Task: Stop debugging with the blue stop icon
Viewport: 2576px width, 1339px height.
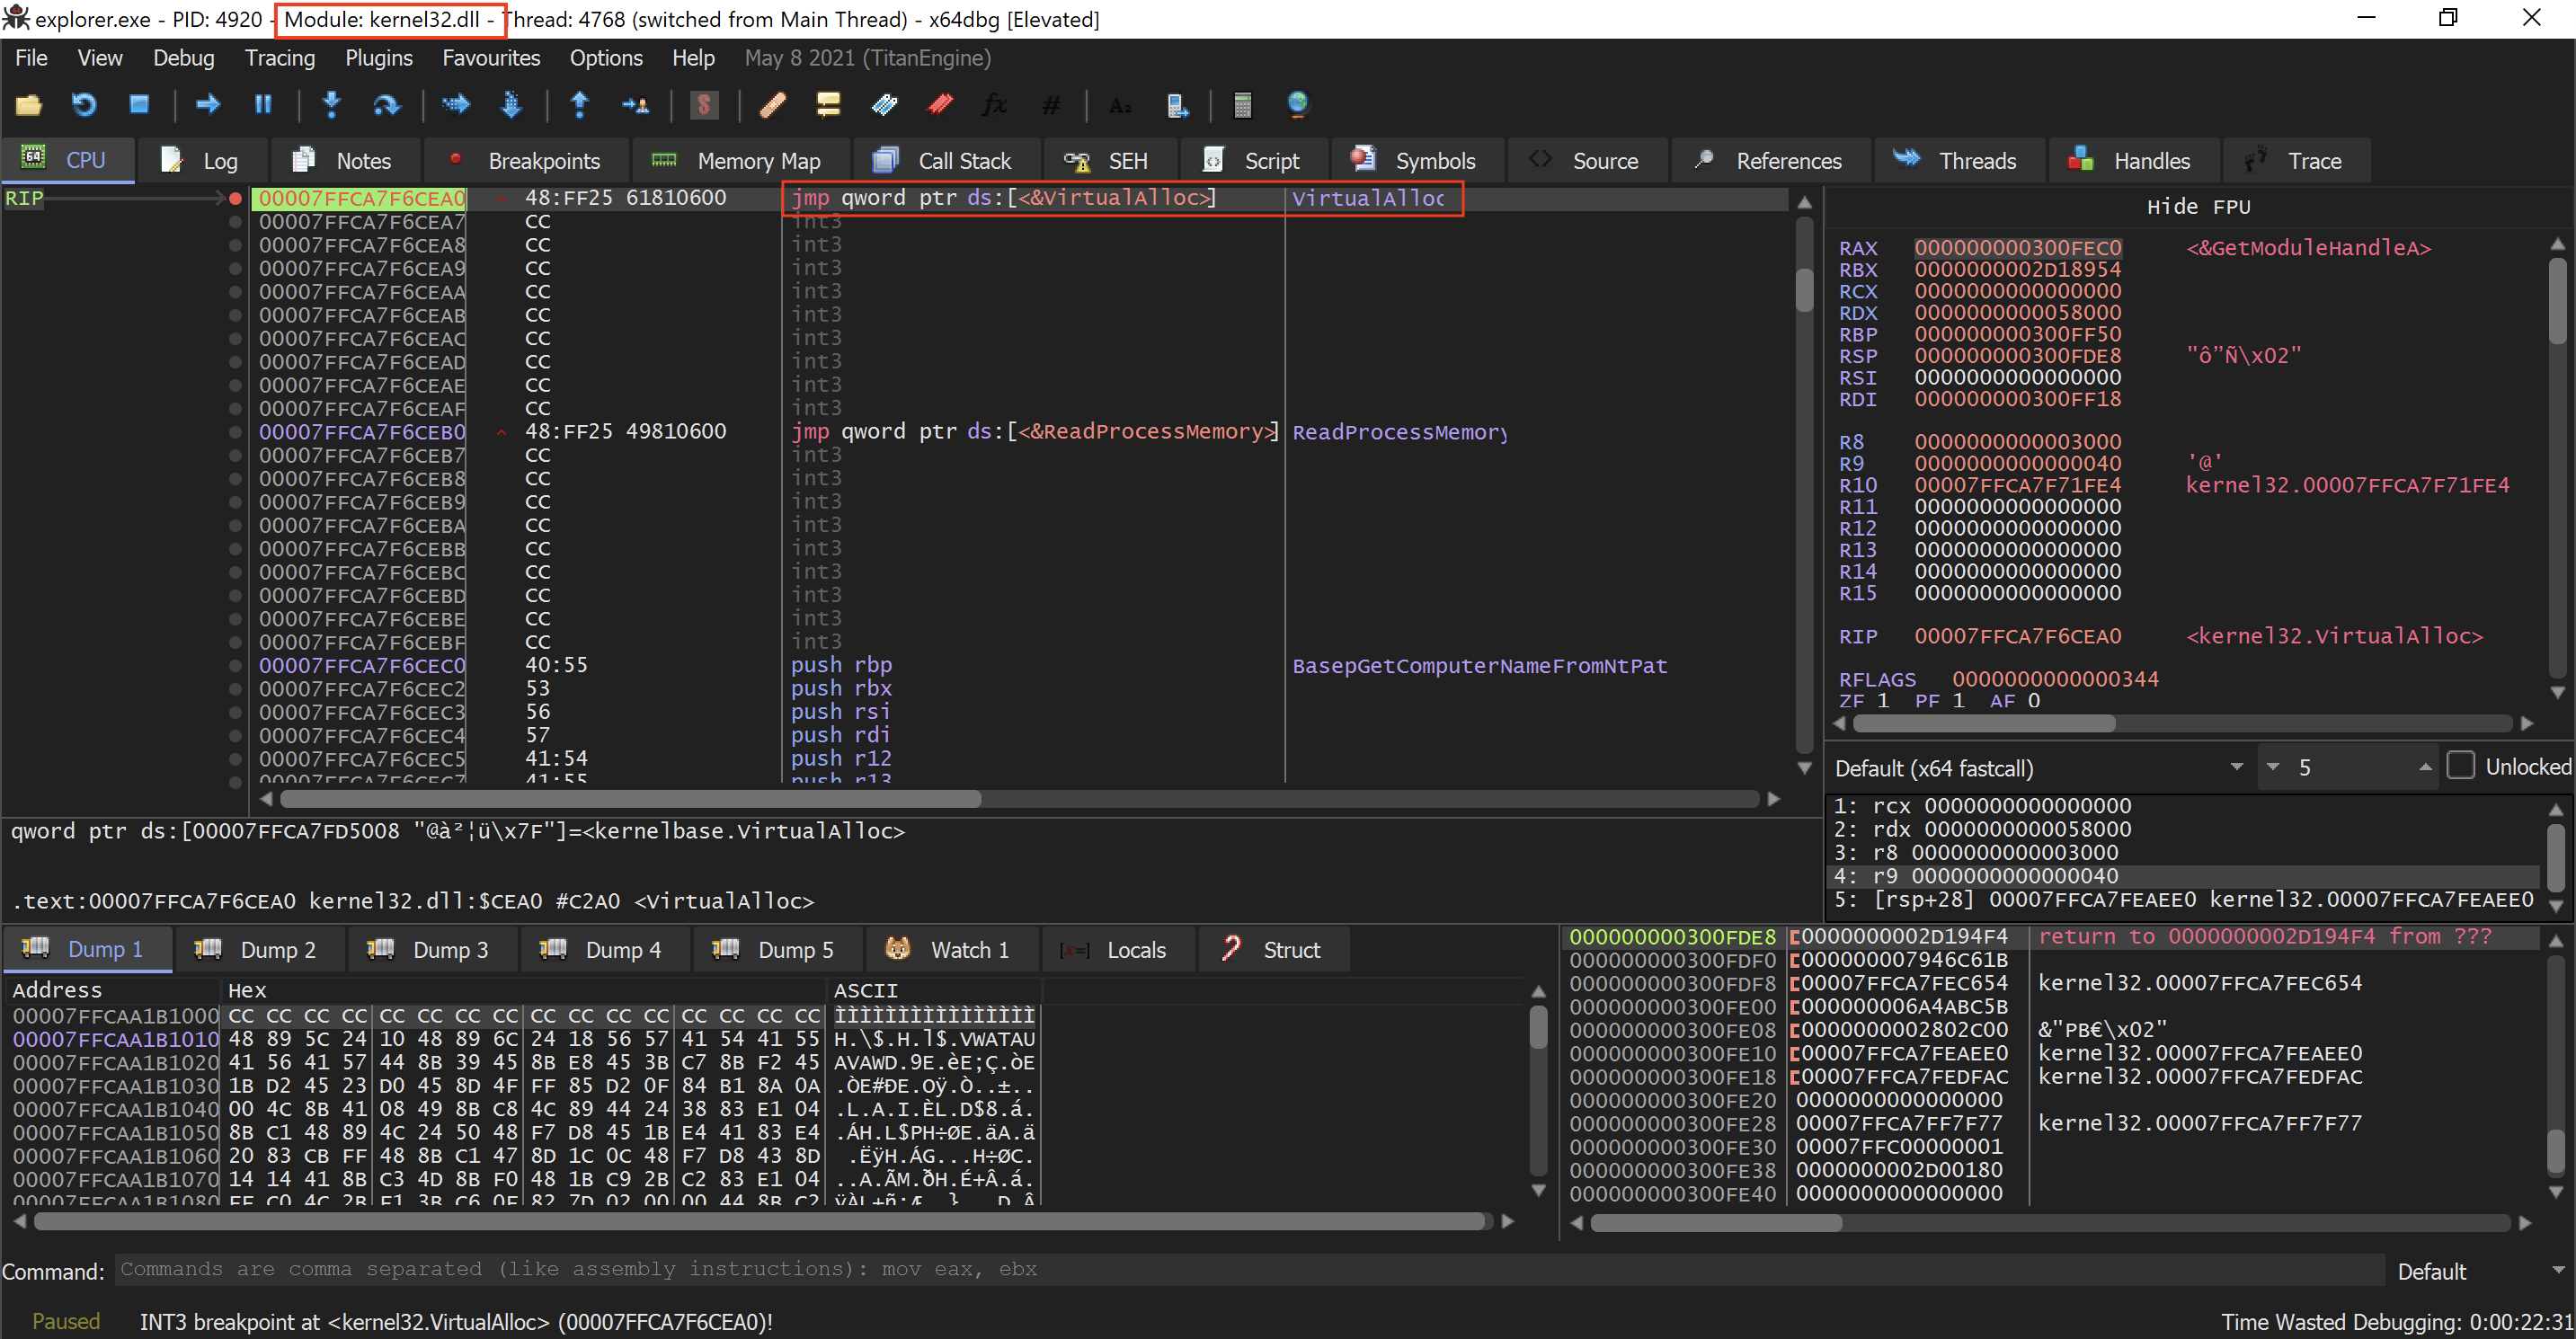Action: [x=139, y=104]
